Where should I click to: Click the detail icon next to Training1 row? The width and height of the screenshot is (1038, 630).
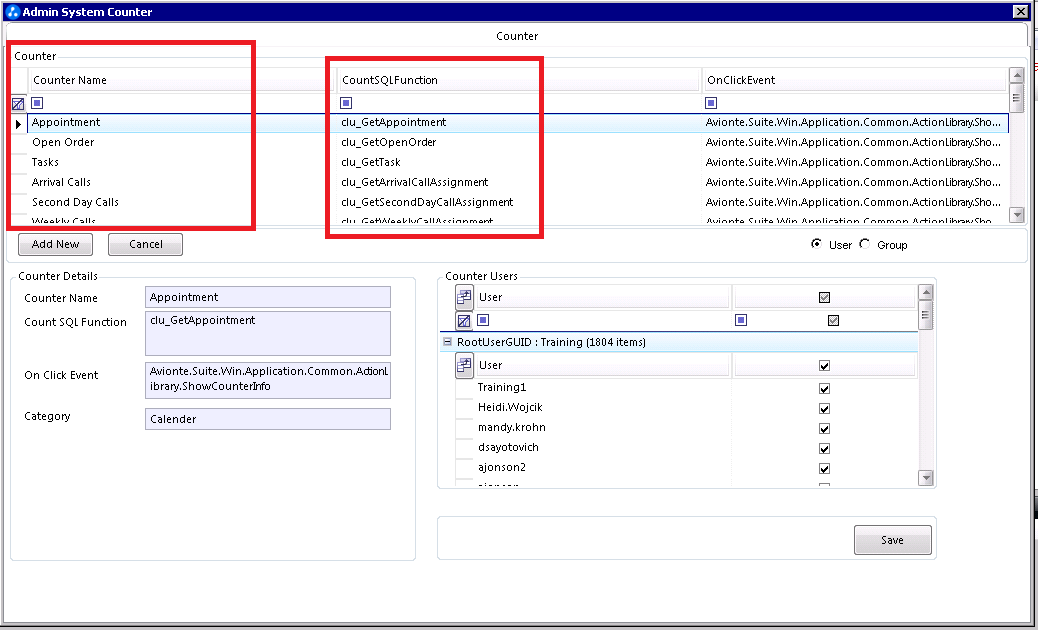[463, 365]
